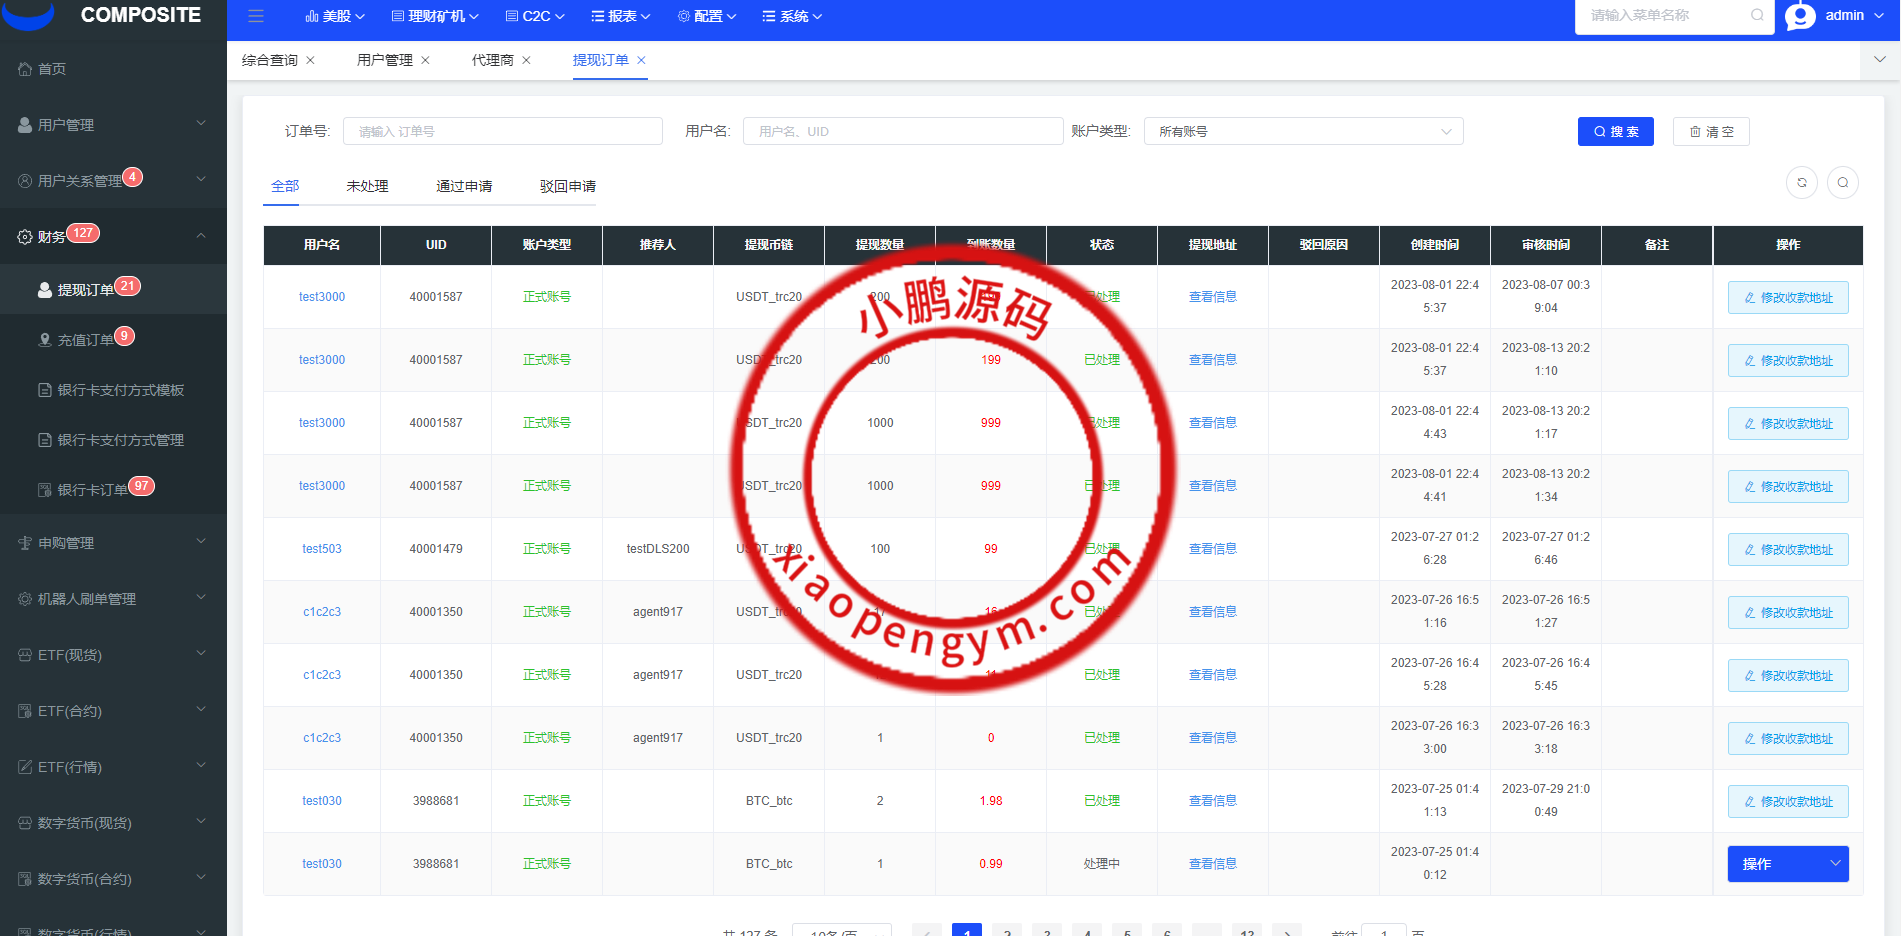Screen dimensions: 1901x936
Task: Click the circular refresh icon above table
Action: click(1801, 182)
